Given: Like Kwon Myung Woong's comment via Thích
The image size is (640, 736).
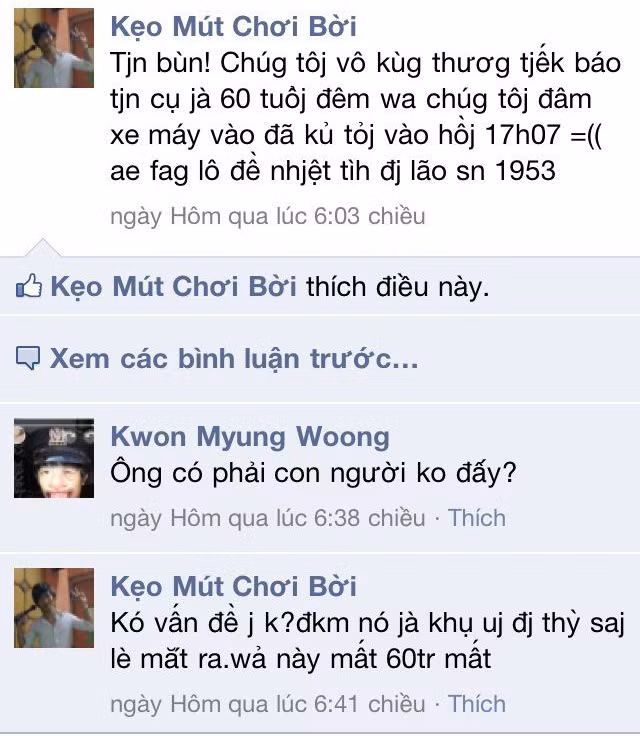Looking at the screenshot, I should click(477, 518).
